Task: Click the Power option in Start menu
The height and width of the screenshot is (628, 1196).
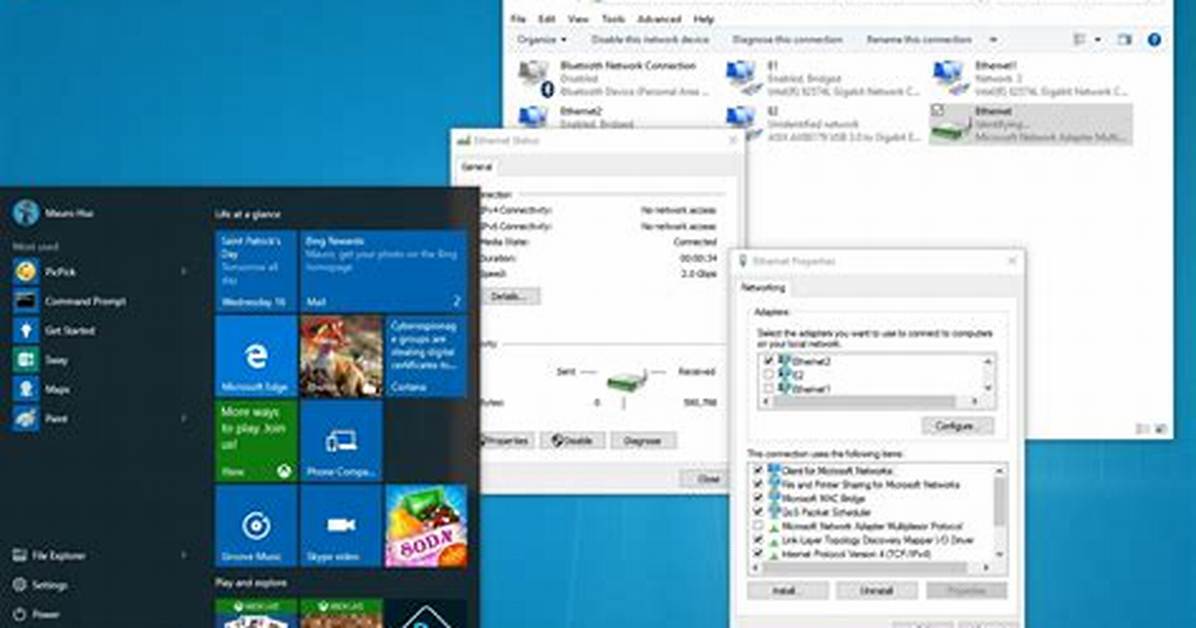Action: [x=44, y=614]
